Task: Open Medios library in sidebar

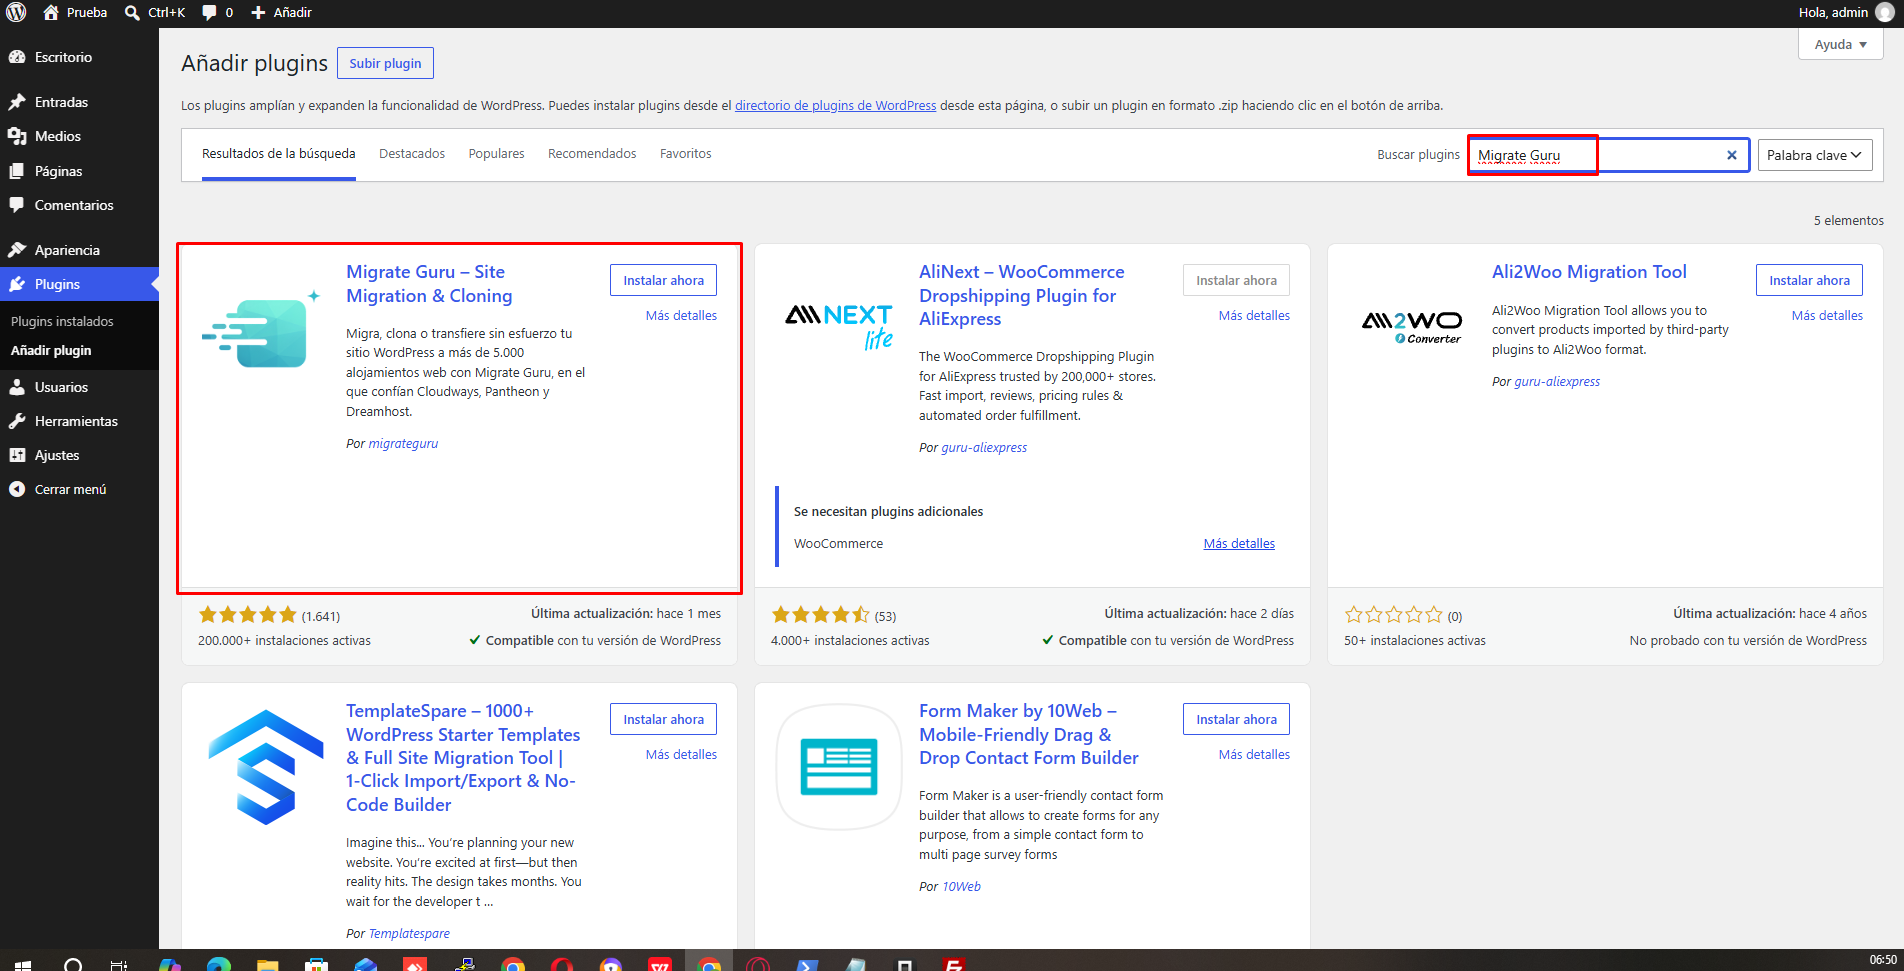Action: coord(79,136)
